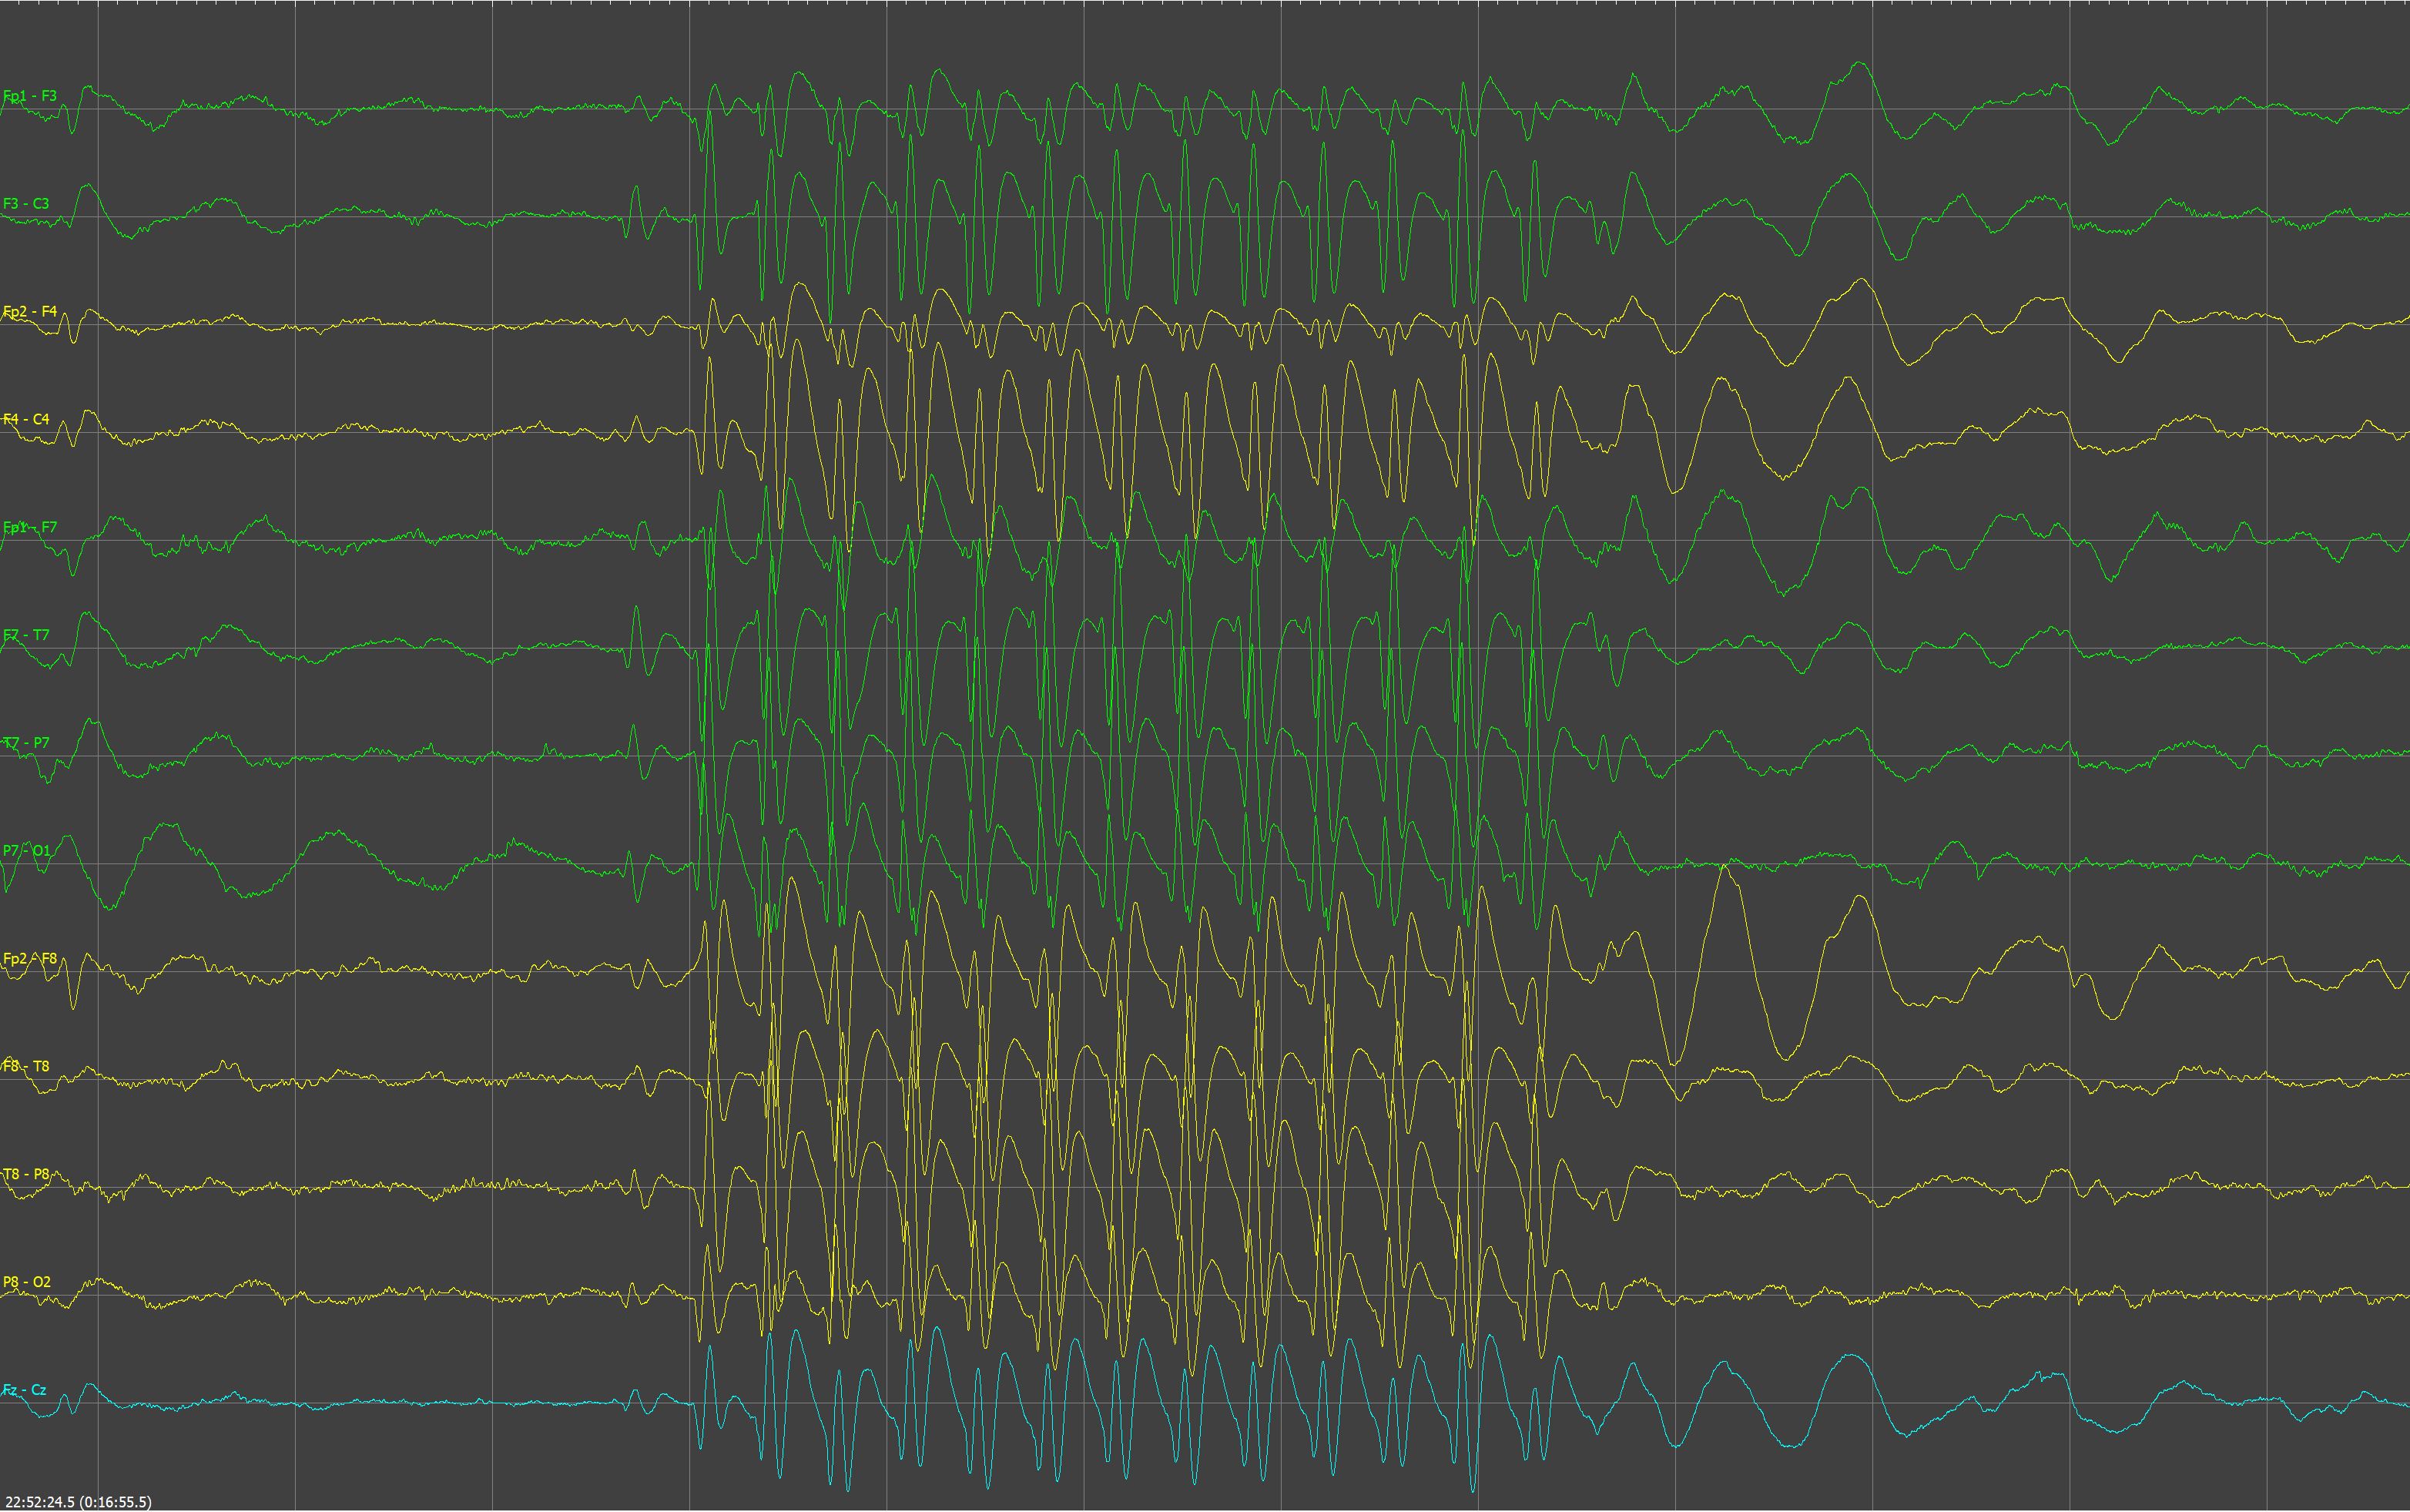Click the cyan Fz - Cz channel label

coord(24,1390)
